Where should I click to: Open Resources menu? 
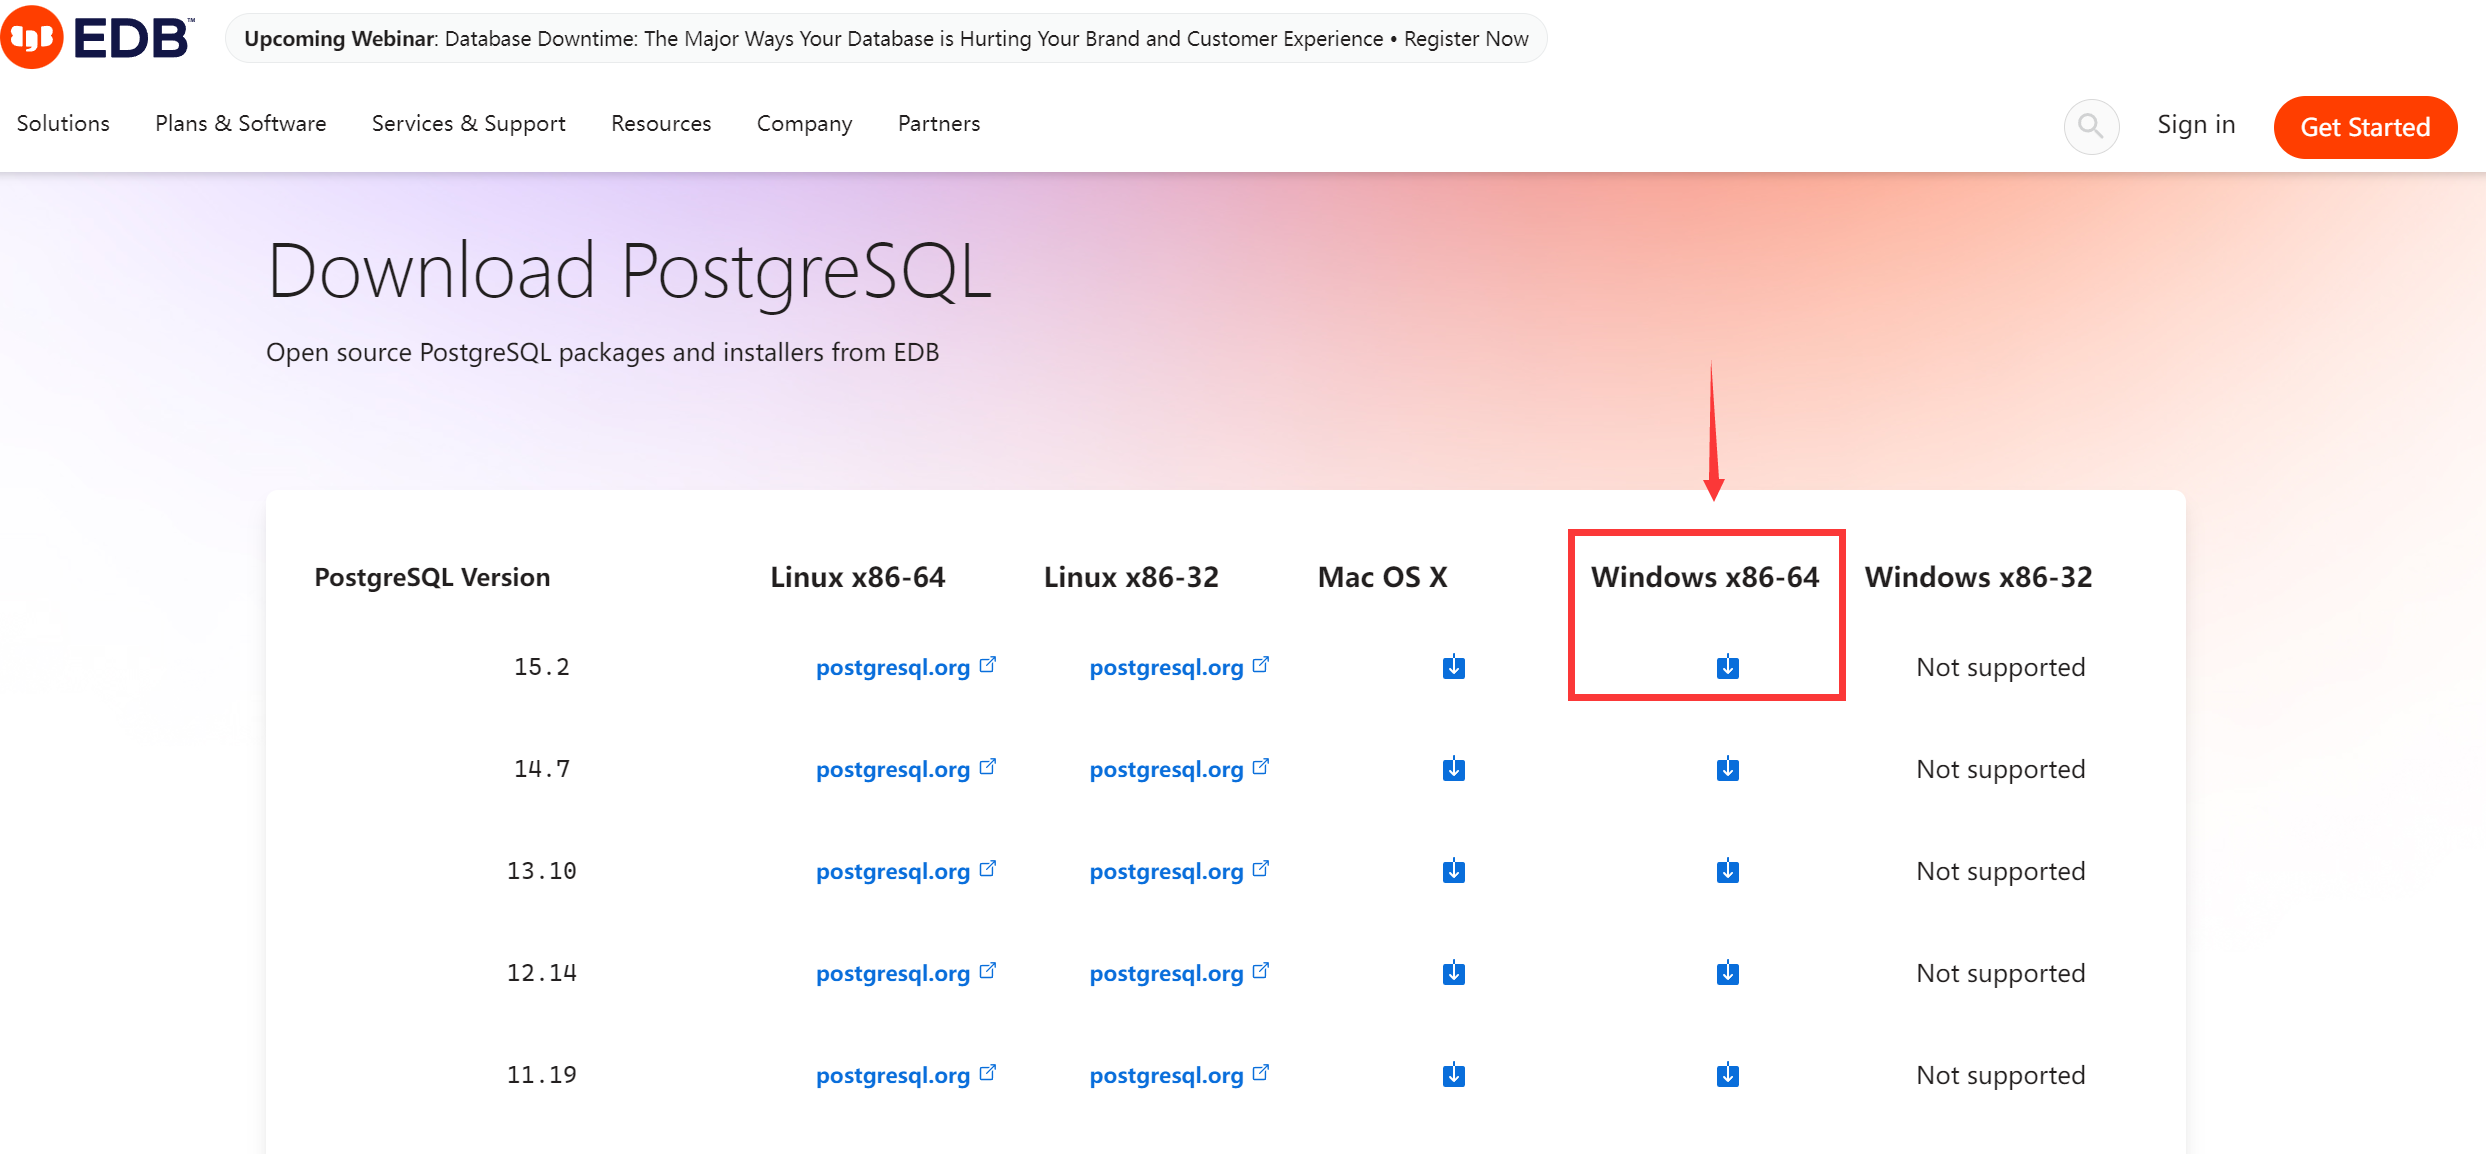[x=661, y=123]
